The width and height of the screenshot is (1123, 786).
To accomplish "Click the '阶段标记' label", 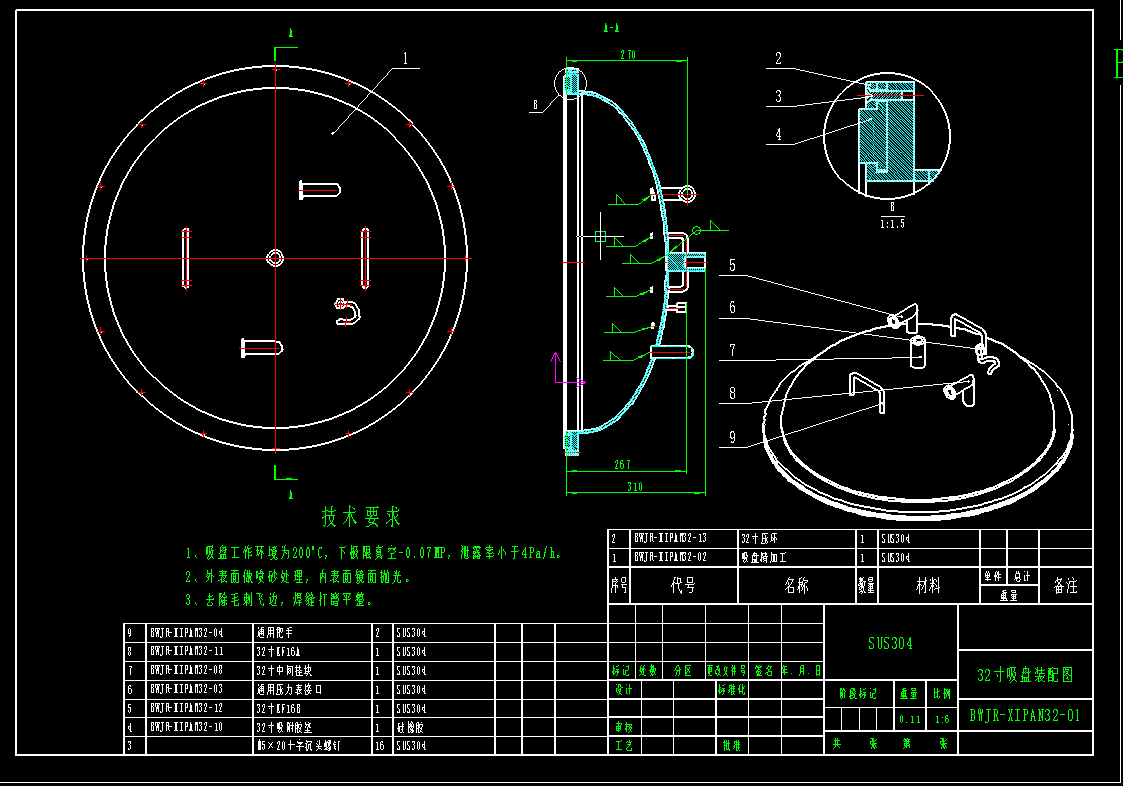I will (x=858, y=694).
